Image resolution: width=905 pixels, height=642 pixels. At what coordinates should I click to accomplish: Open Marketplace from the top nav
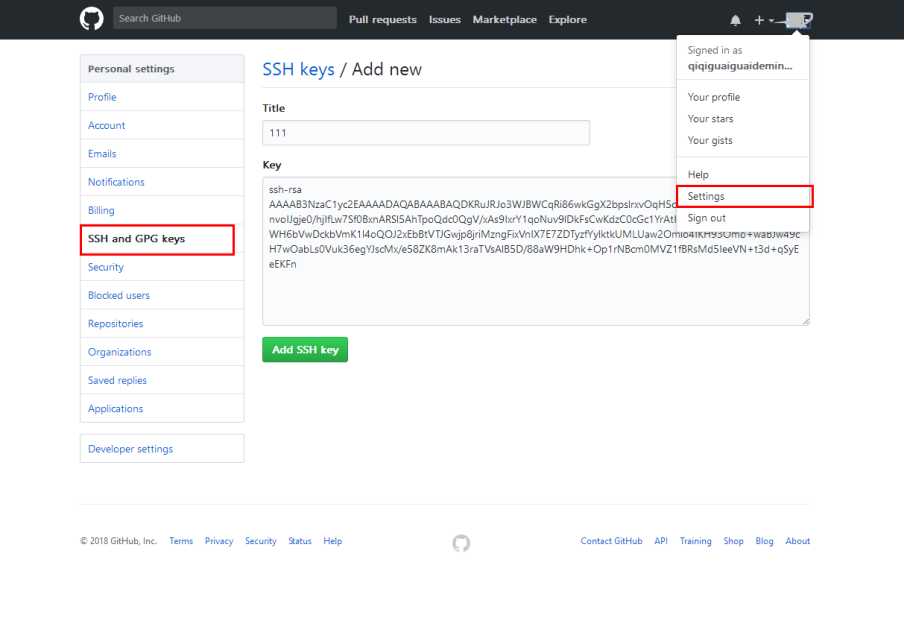504,20
